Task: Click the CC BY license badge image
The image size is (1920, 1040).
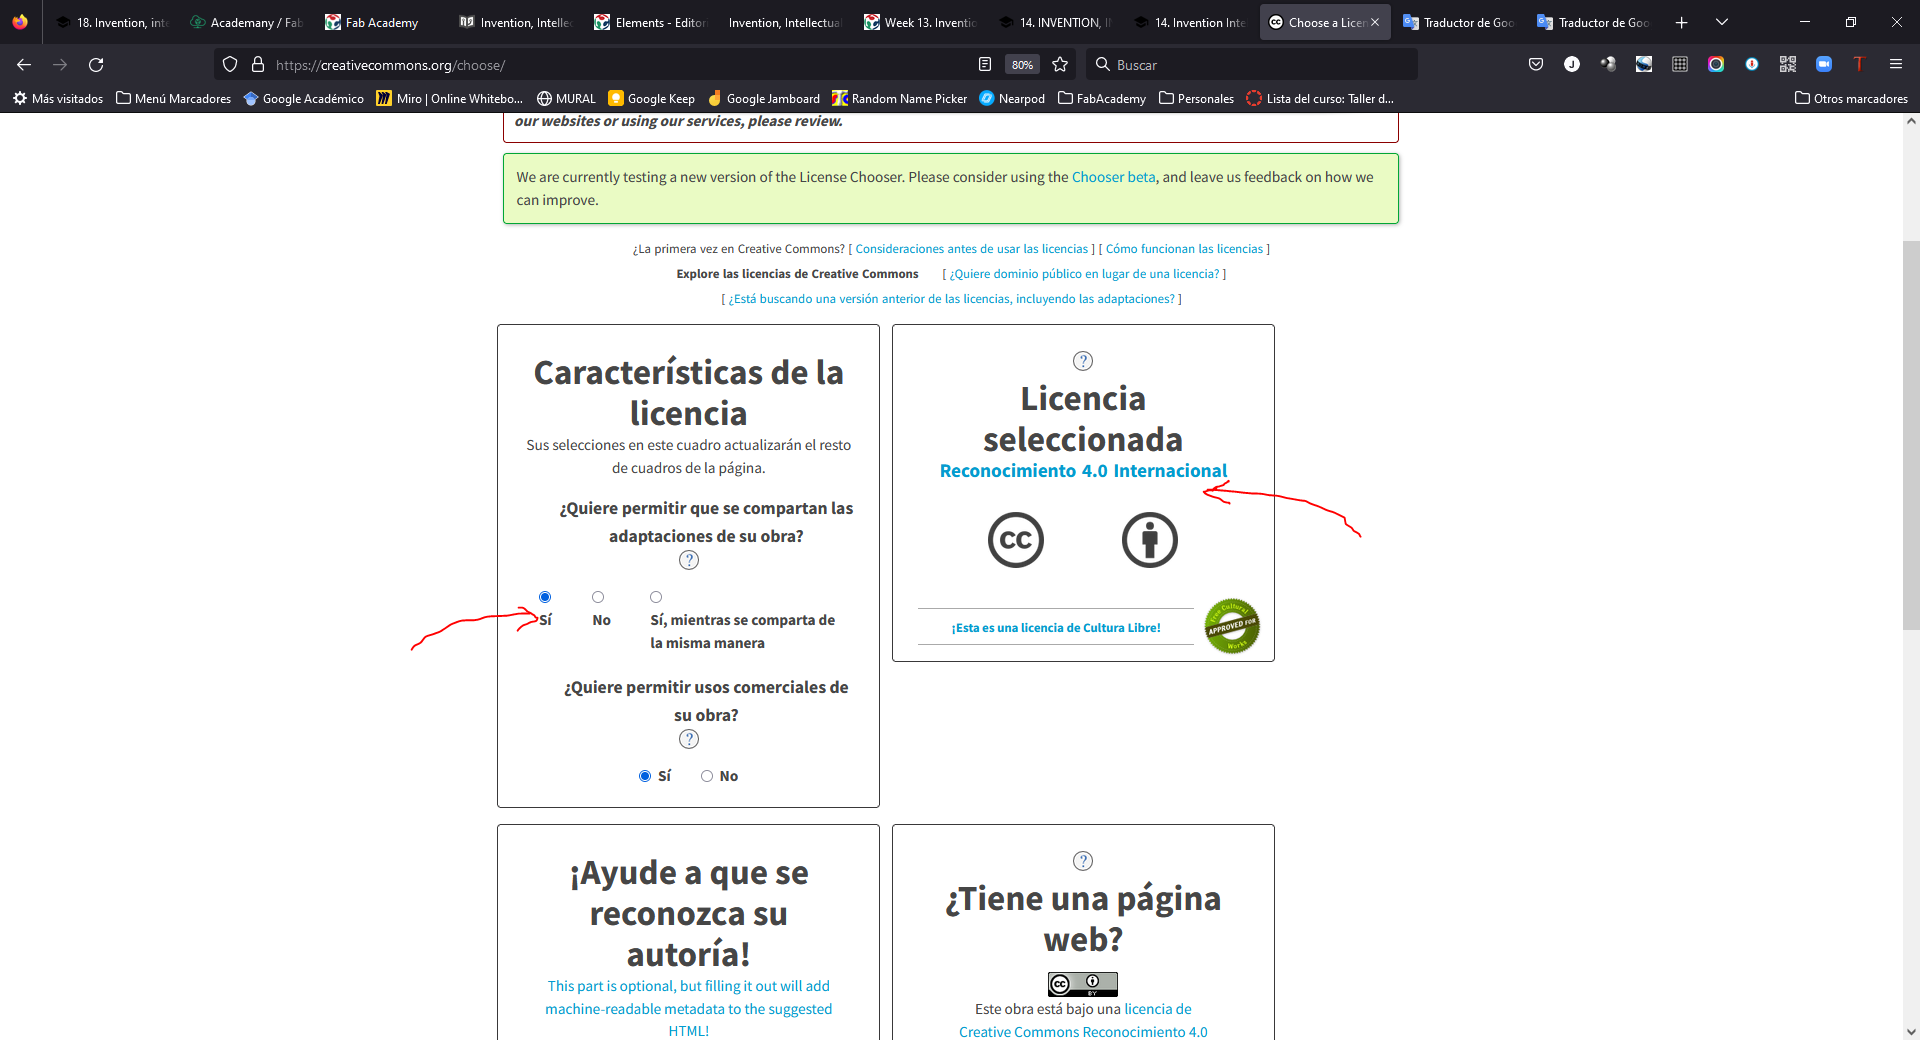Action: point(1083,984)
